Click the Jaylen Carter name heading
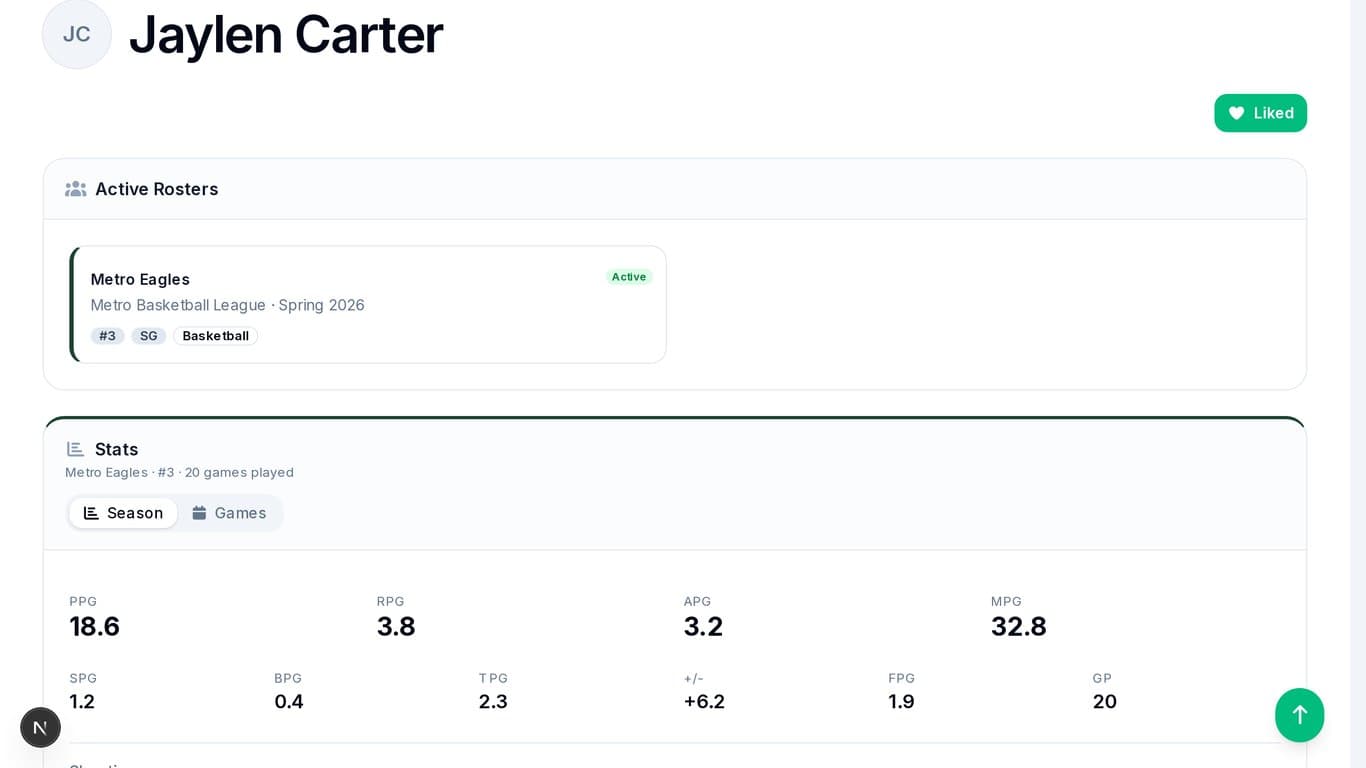 click(286, 34)
